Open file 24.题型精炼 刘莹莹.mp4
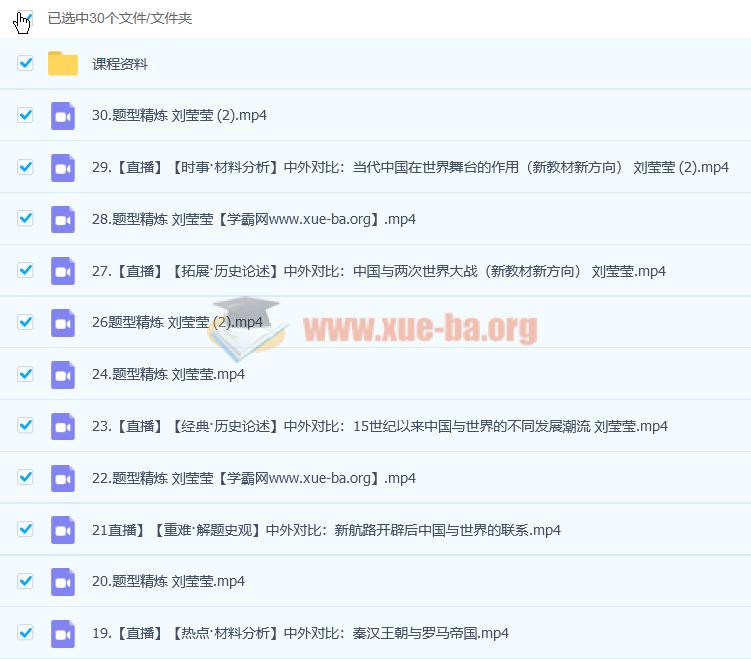Viewport: 751px width, 659px height. click(168, 374)
